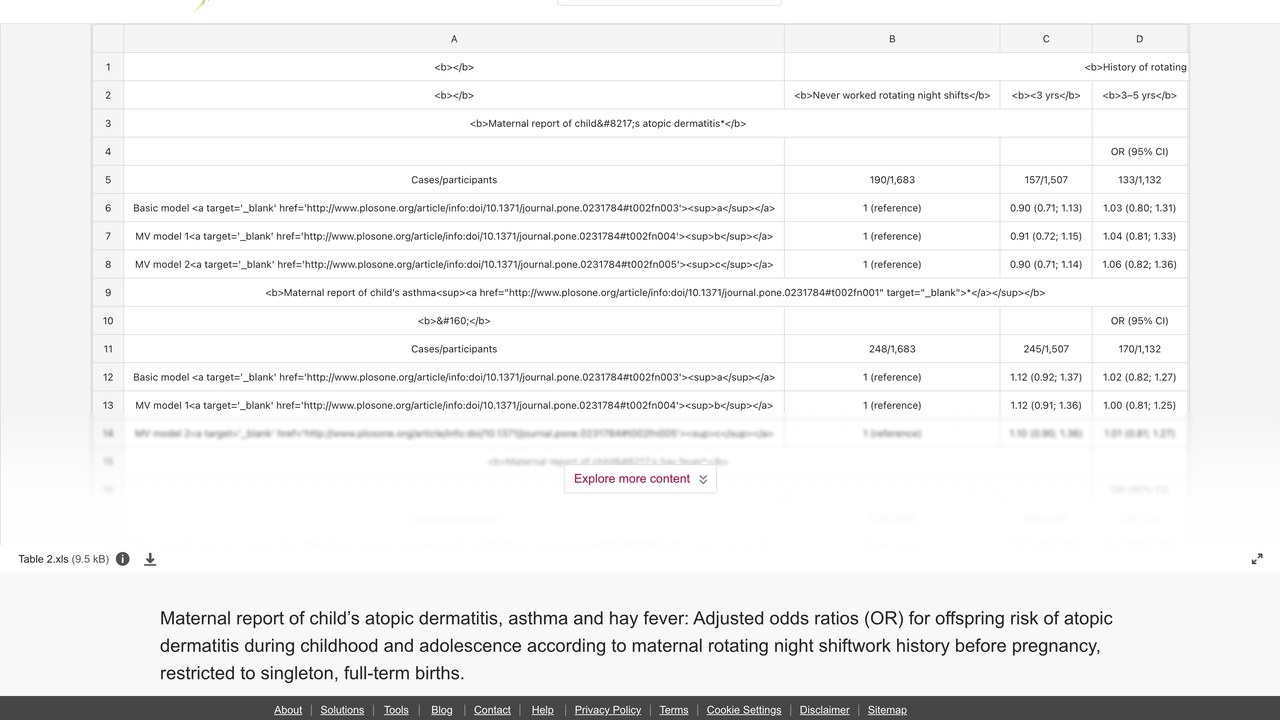Open the About footer link
Viewport: 1280px width, 720px height.
click(288, 710)
